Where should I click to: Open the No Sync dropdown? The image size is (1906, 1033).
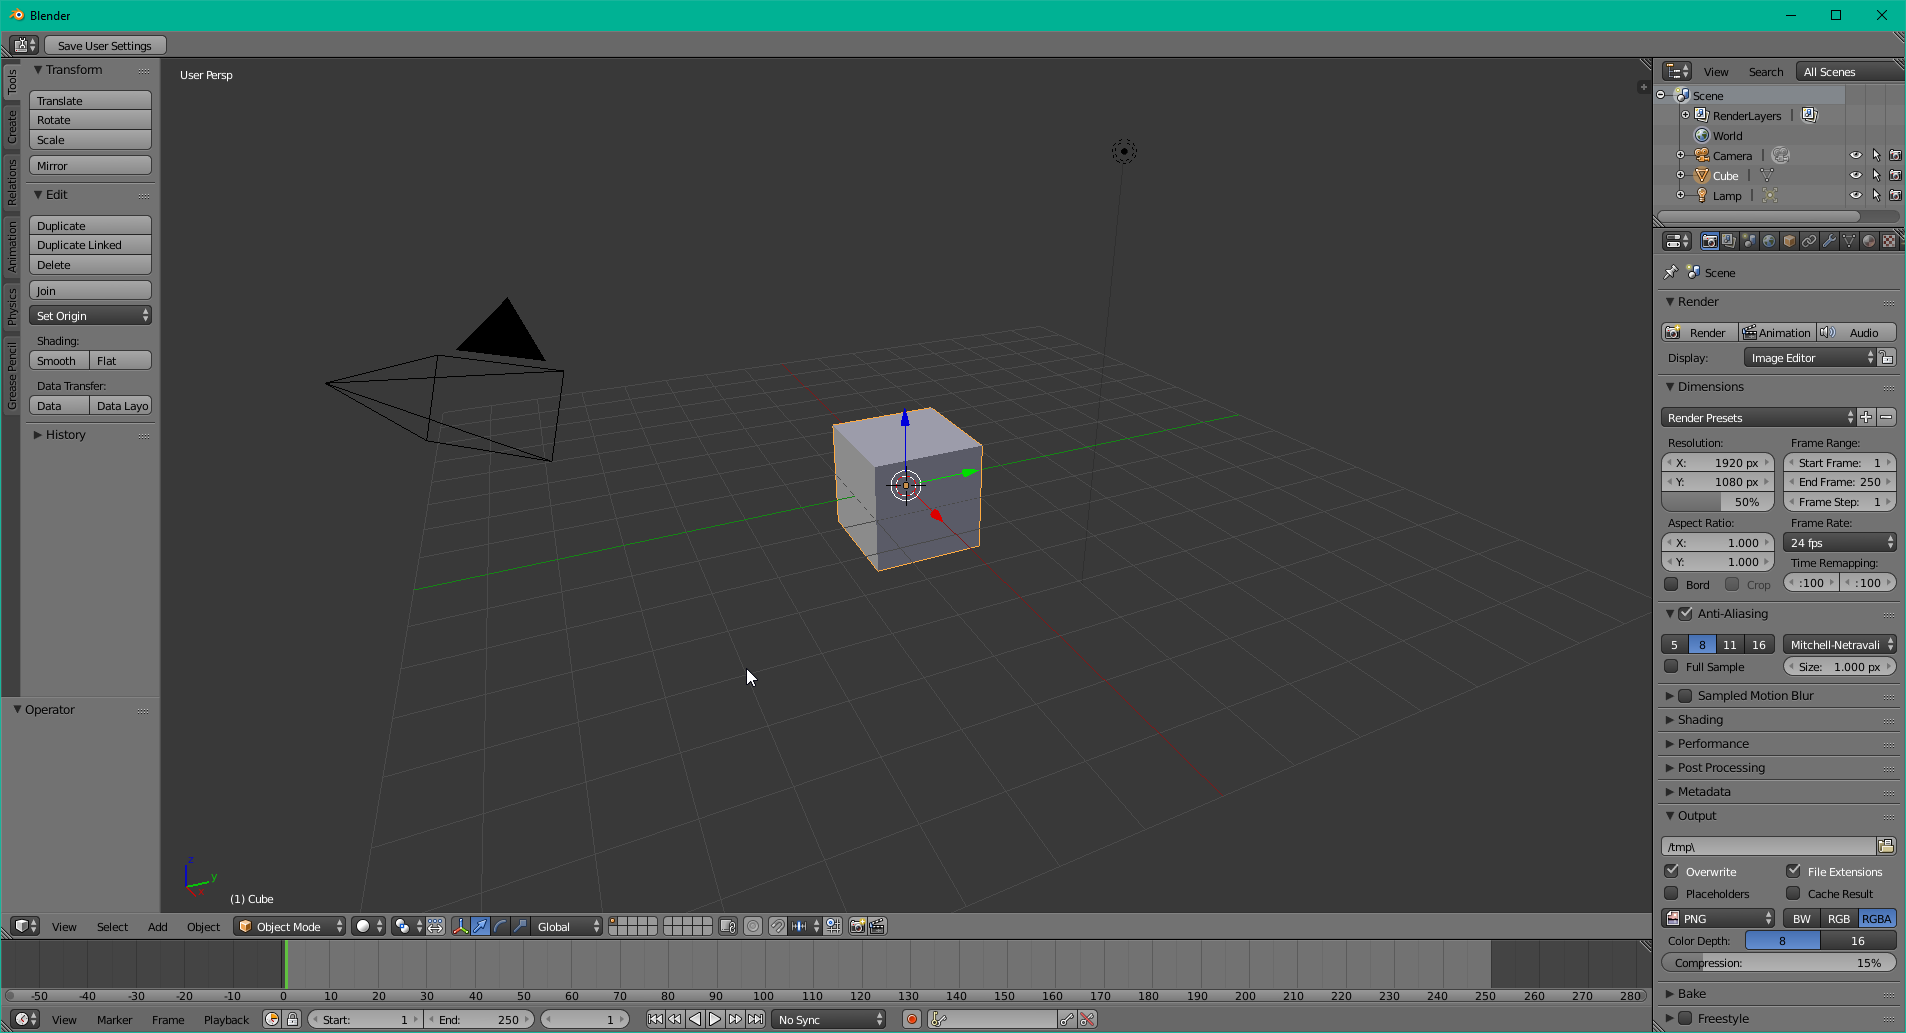[829, 1019]
